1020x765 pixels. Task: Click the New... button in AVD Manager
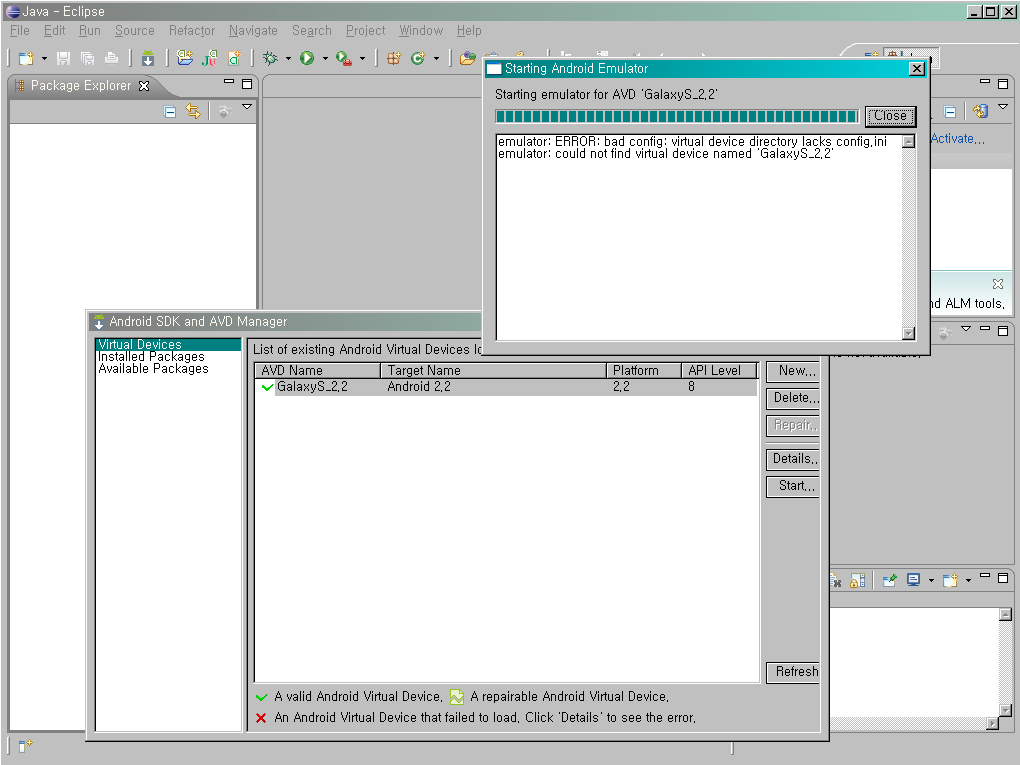[x=793, y=371]
